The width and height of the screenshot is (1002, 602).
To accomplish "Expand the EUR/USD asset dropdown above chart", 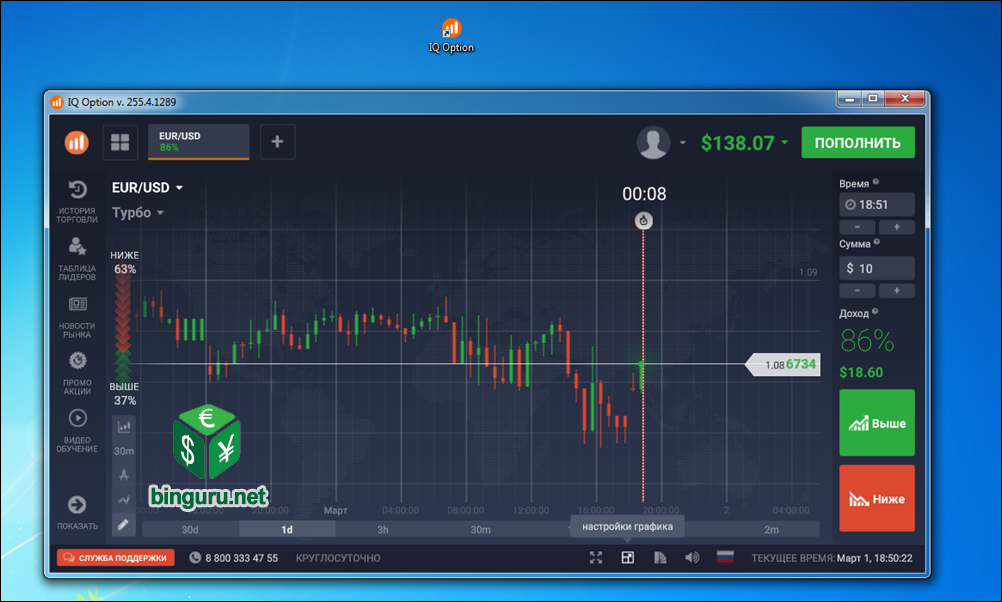I will tap(148, 188).
